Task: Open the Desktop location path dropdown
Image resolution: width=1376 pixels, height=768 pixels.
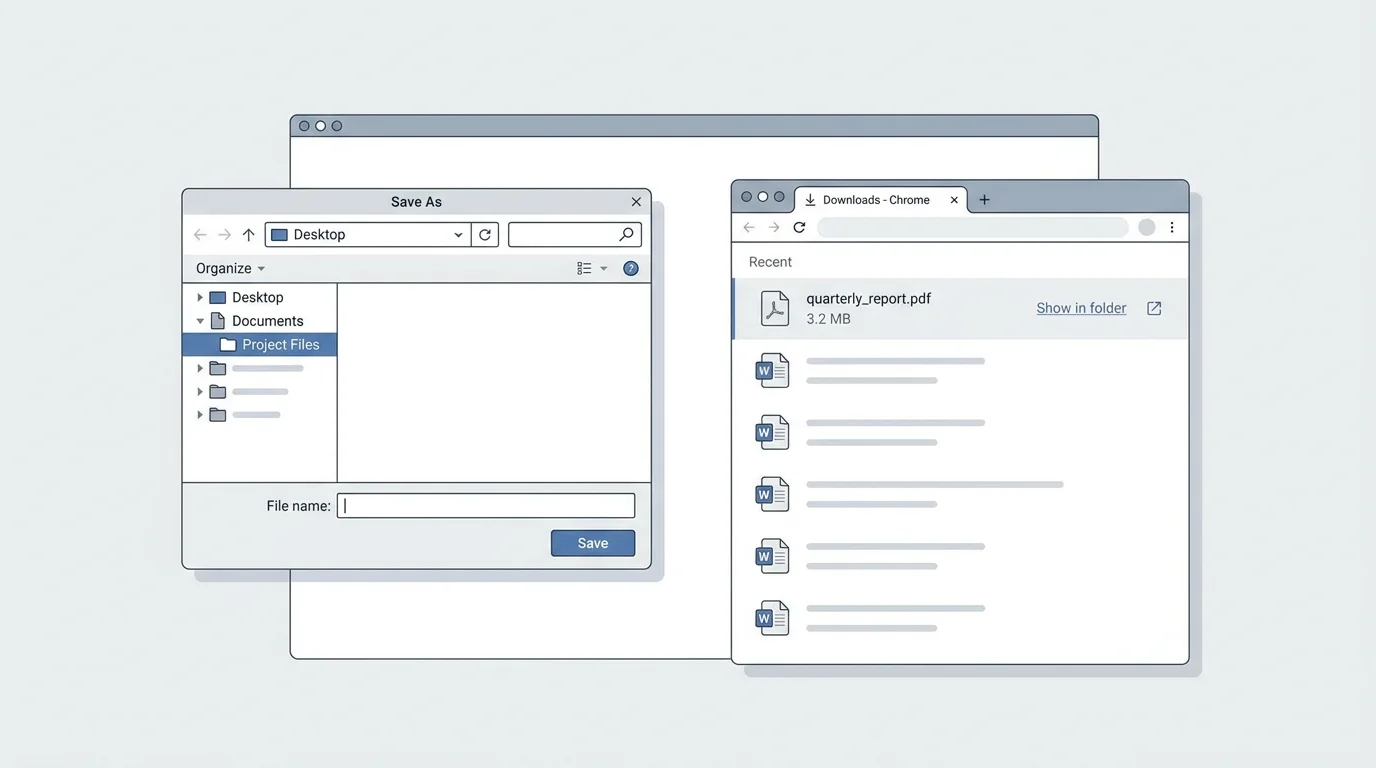Action: pos(458,235)
